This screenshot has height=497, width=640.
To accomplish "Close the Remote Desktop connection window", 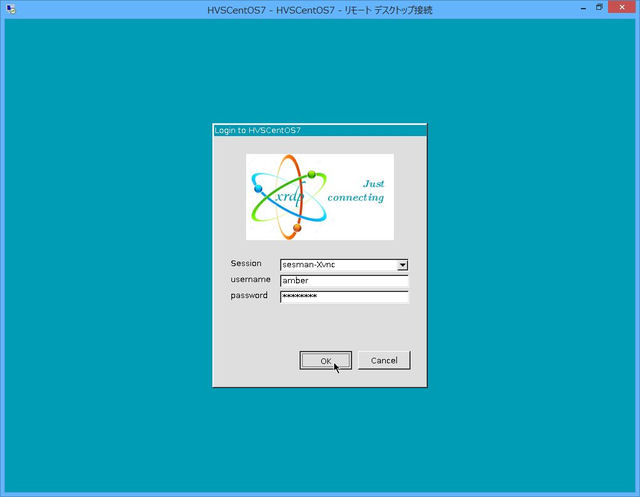I will (x=624, y=8).
